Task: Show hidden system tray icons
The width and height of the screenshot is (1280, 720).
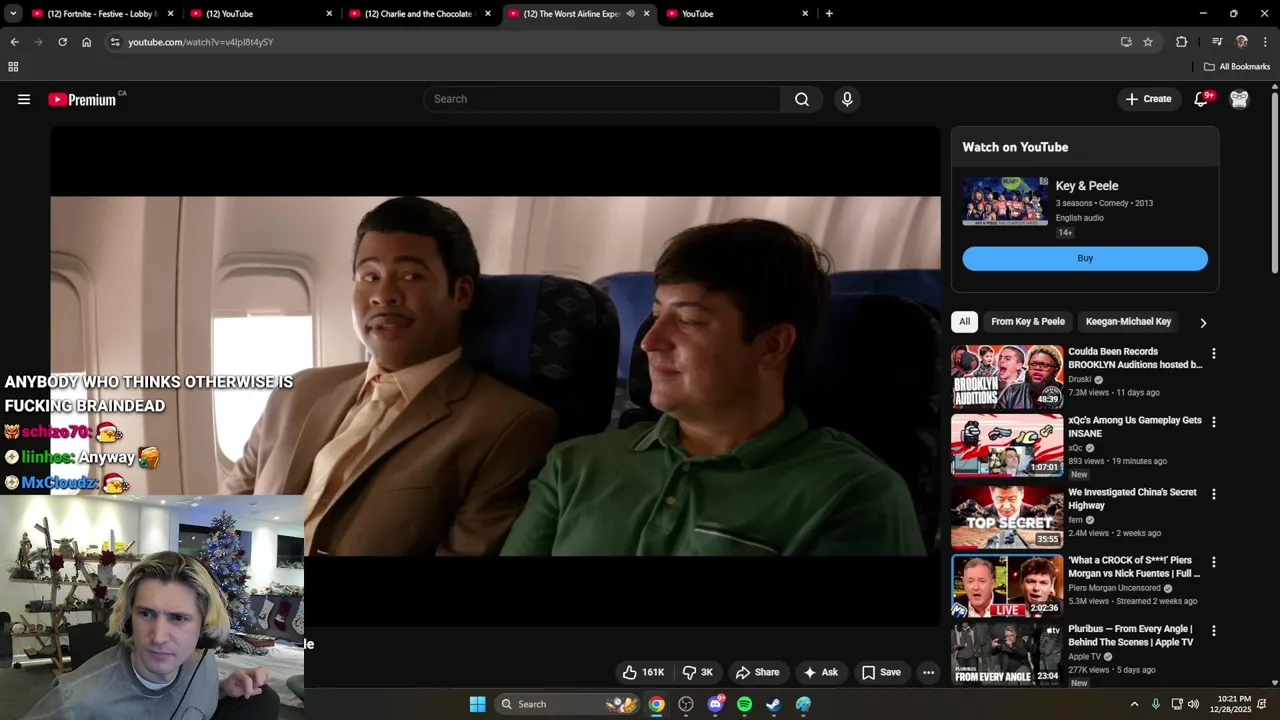Action: click(x=1134, y=704)
